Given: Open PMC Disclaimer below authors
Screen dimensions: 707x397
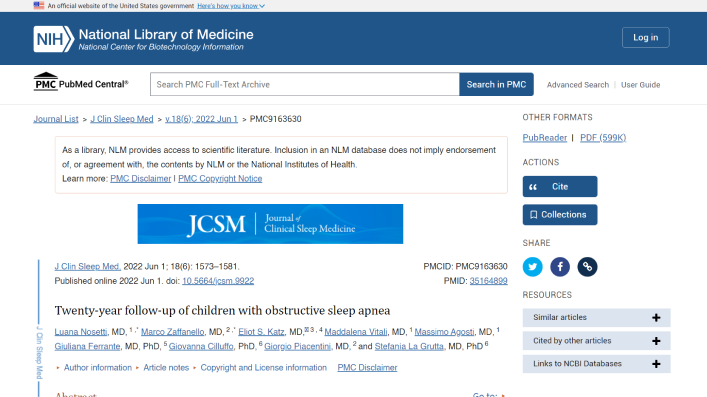Looking at the screenshot, I should click(x=367, y=368).
